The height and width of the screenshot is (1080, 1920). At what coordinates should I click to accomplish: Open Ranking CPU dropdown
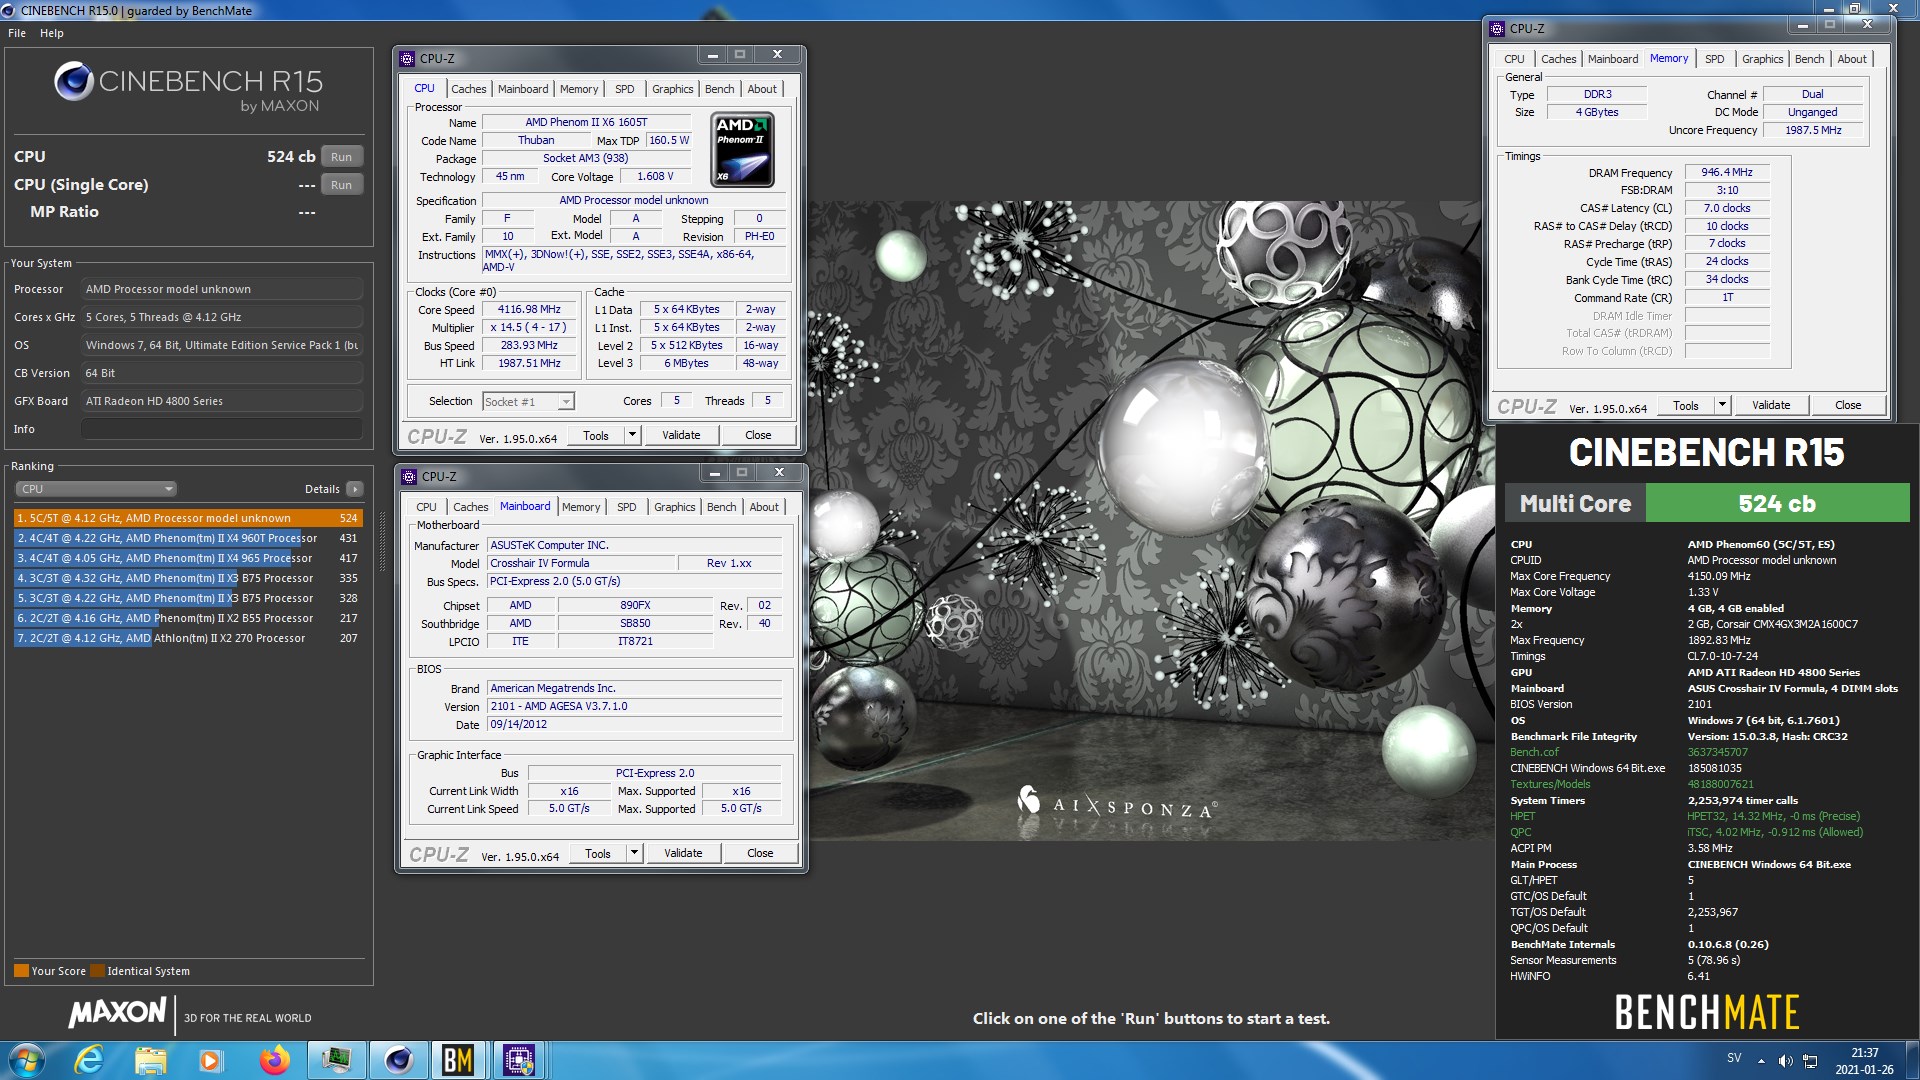pyautogui.click(x=96, y=489)
